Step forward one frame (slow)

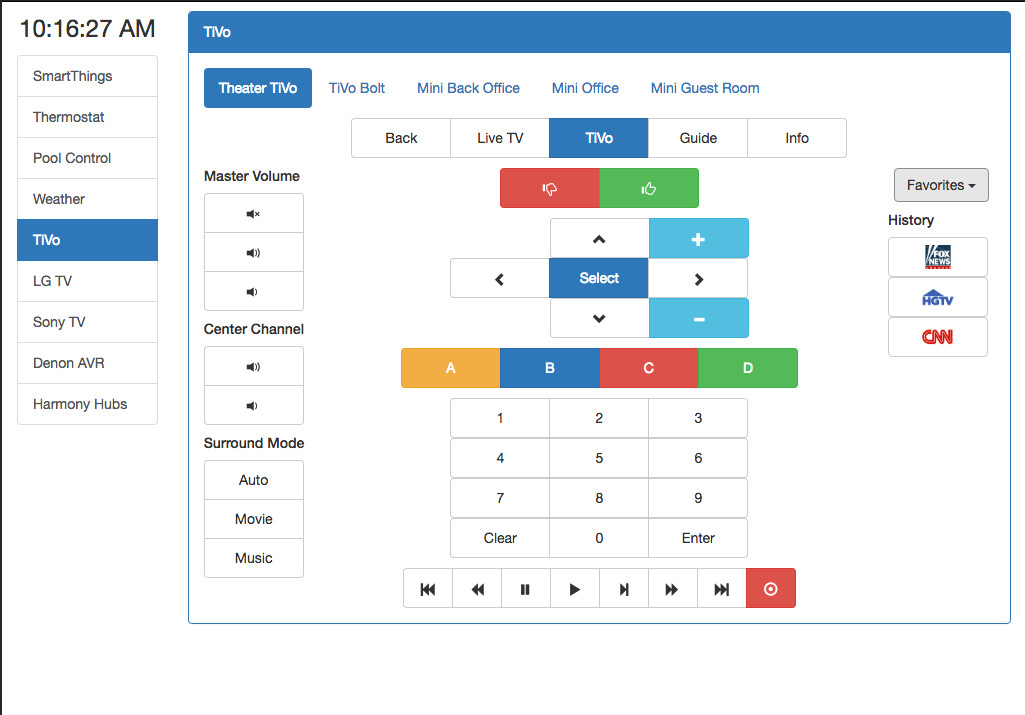coord(624,589)
